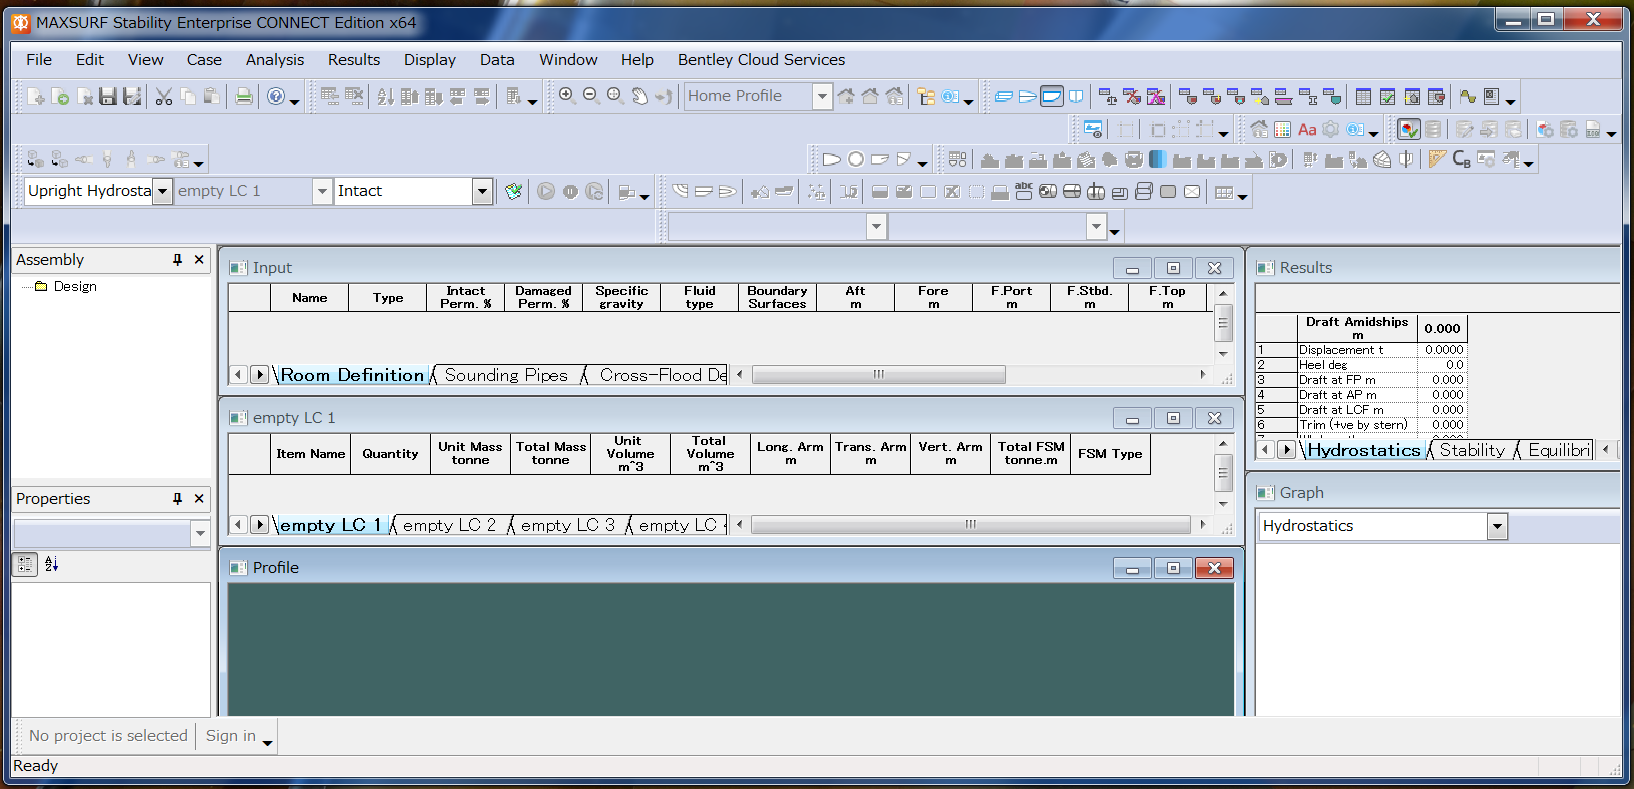Click the Pause analysis icon
This screenshot has height=789, width=1634.
coord(570,192)
